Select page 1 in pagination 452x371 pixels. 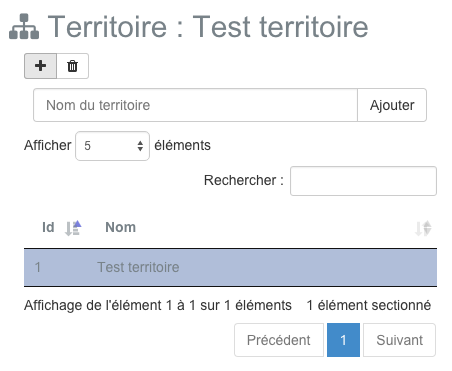pos(343,340)
